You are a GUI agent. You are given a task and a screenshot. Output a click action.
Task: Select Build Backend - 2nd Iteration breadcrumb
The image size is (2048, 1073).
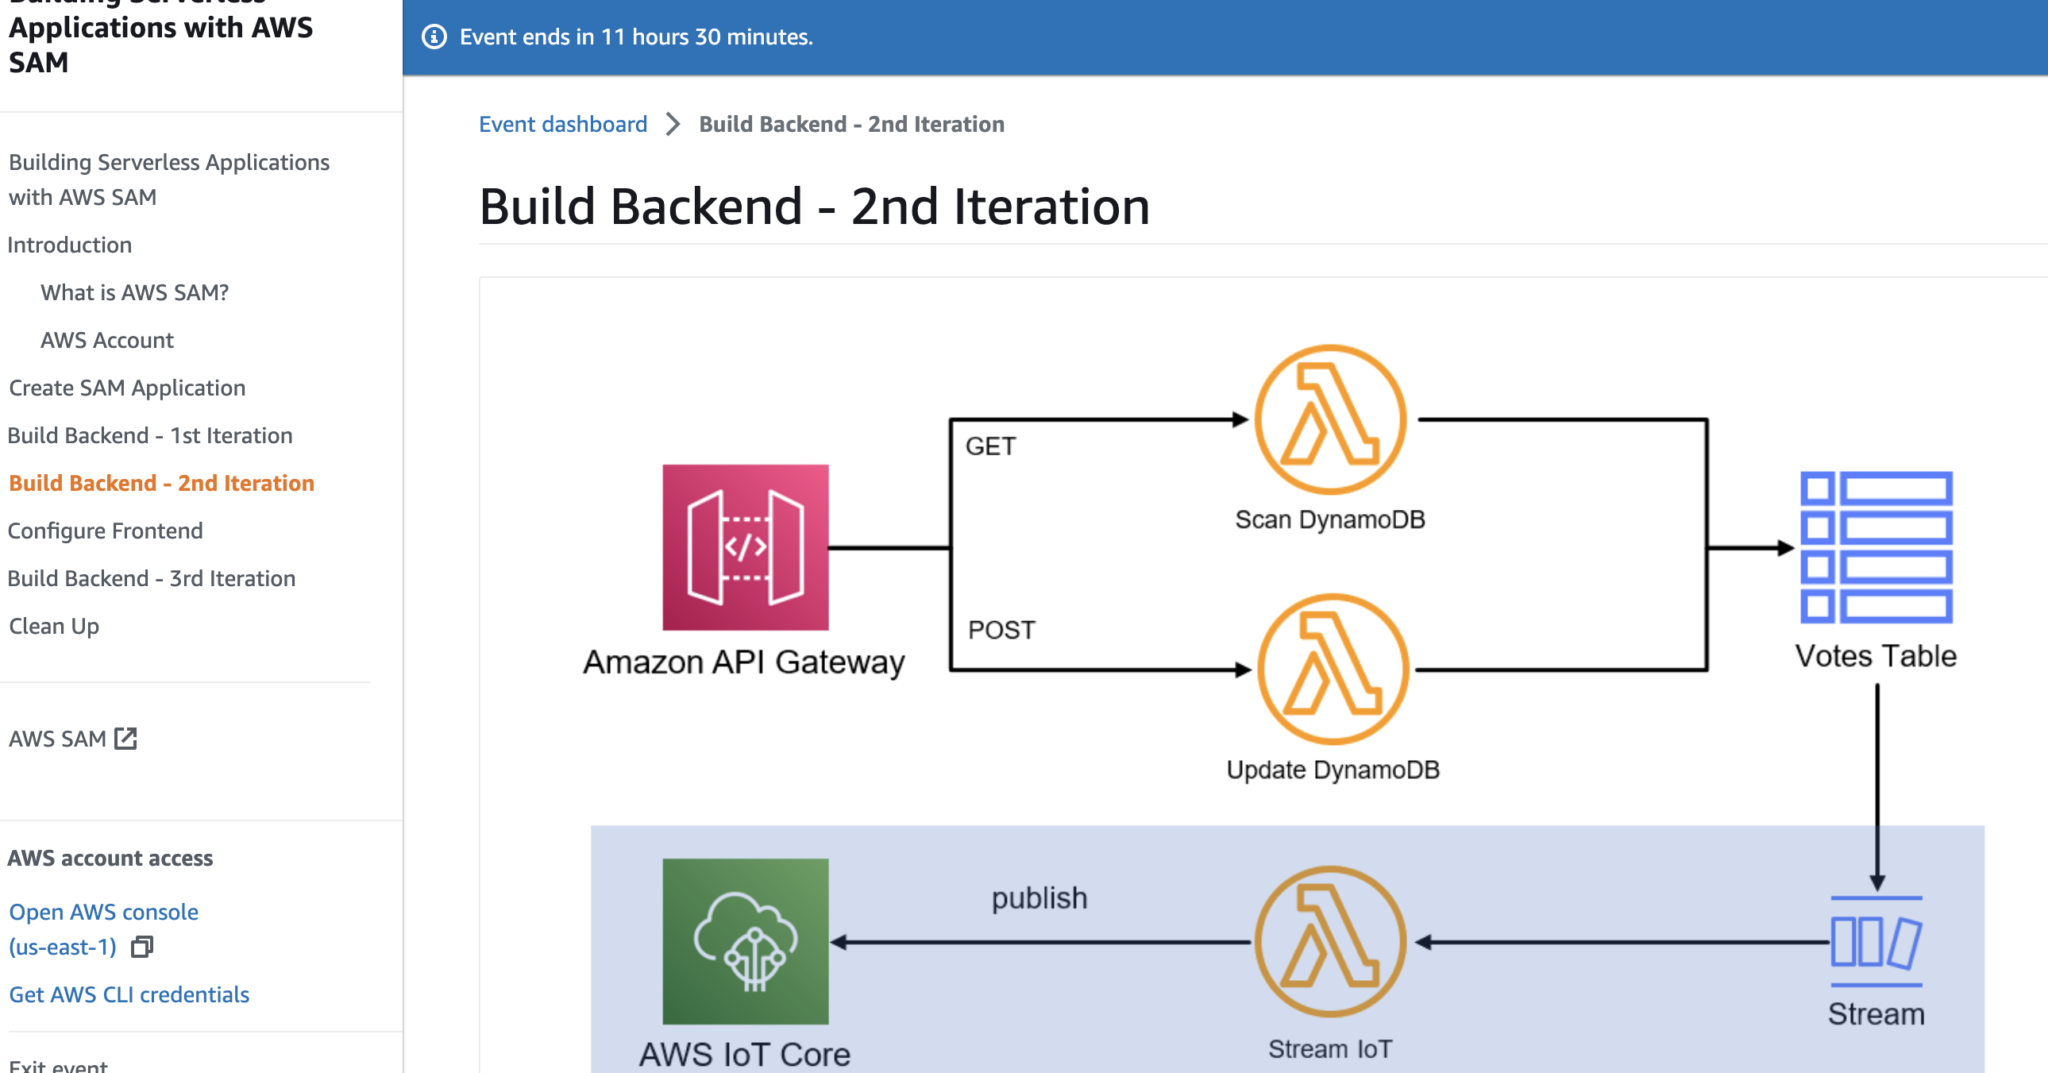click(852, 124)
